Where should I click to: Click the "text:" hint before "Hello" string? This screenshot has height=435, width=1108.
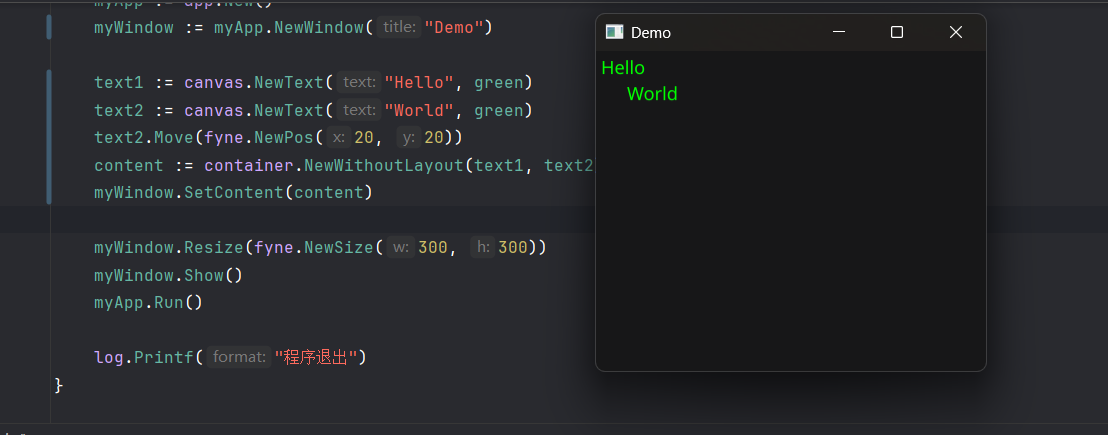pos(359,83)
